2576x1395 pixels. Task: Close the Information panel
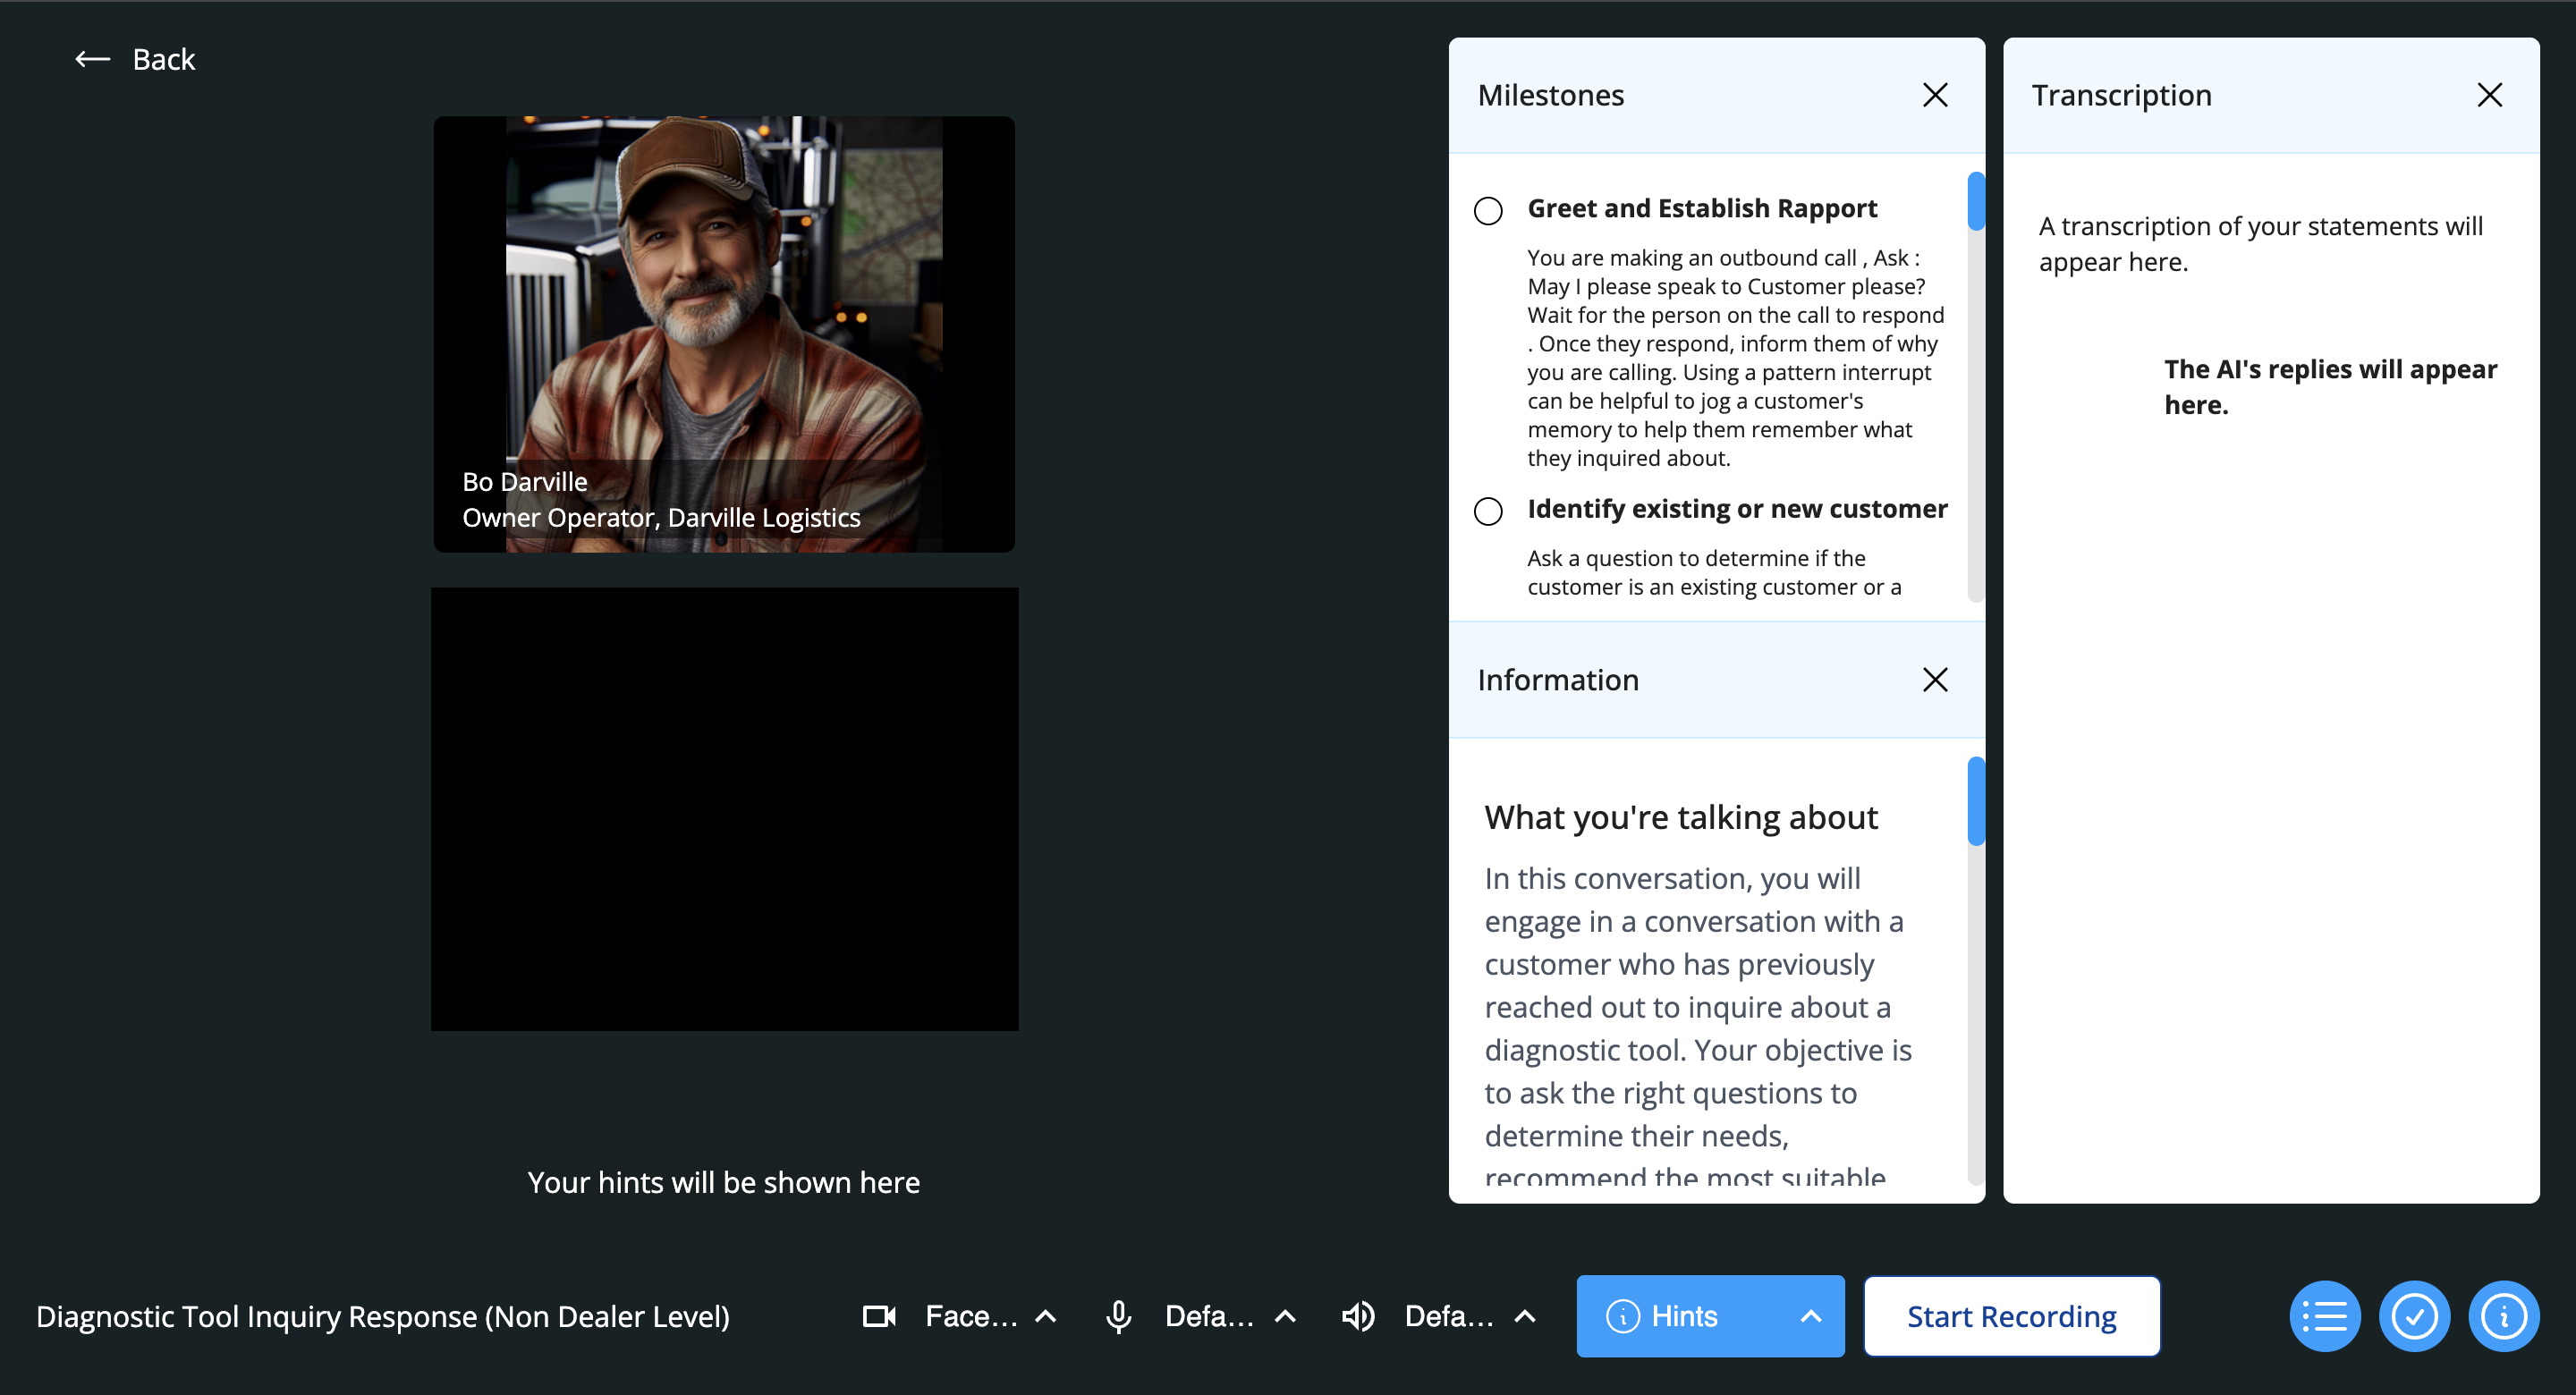[x=1935, y=680]
